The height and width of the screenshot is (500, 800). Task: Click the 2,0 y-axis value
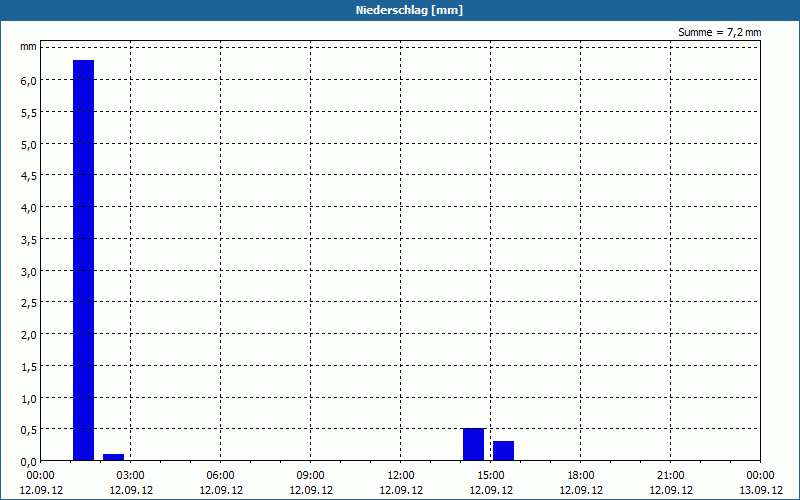29,335
